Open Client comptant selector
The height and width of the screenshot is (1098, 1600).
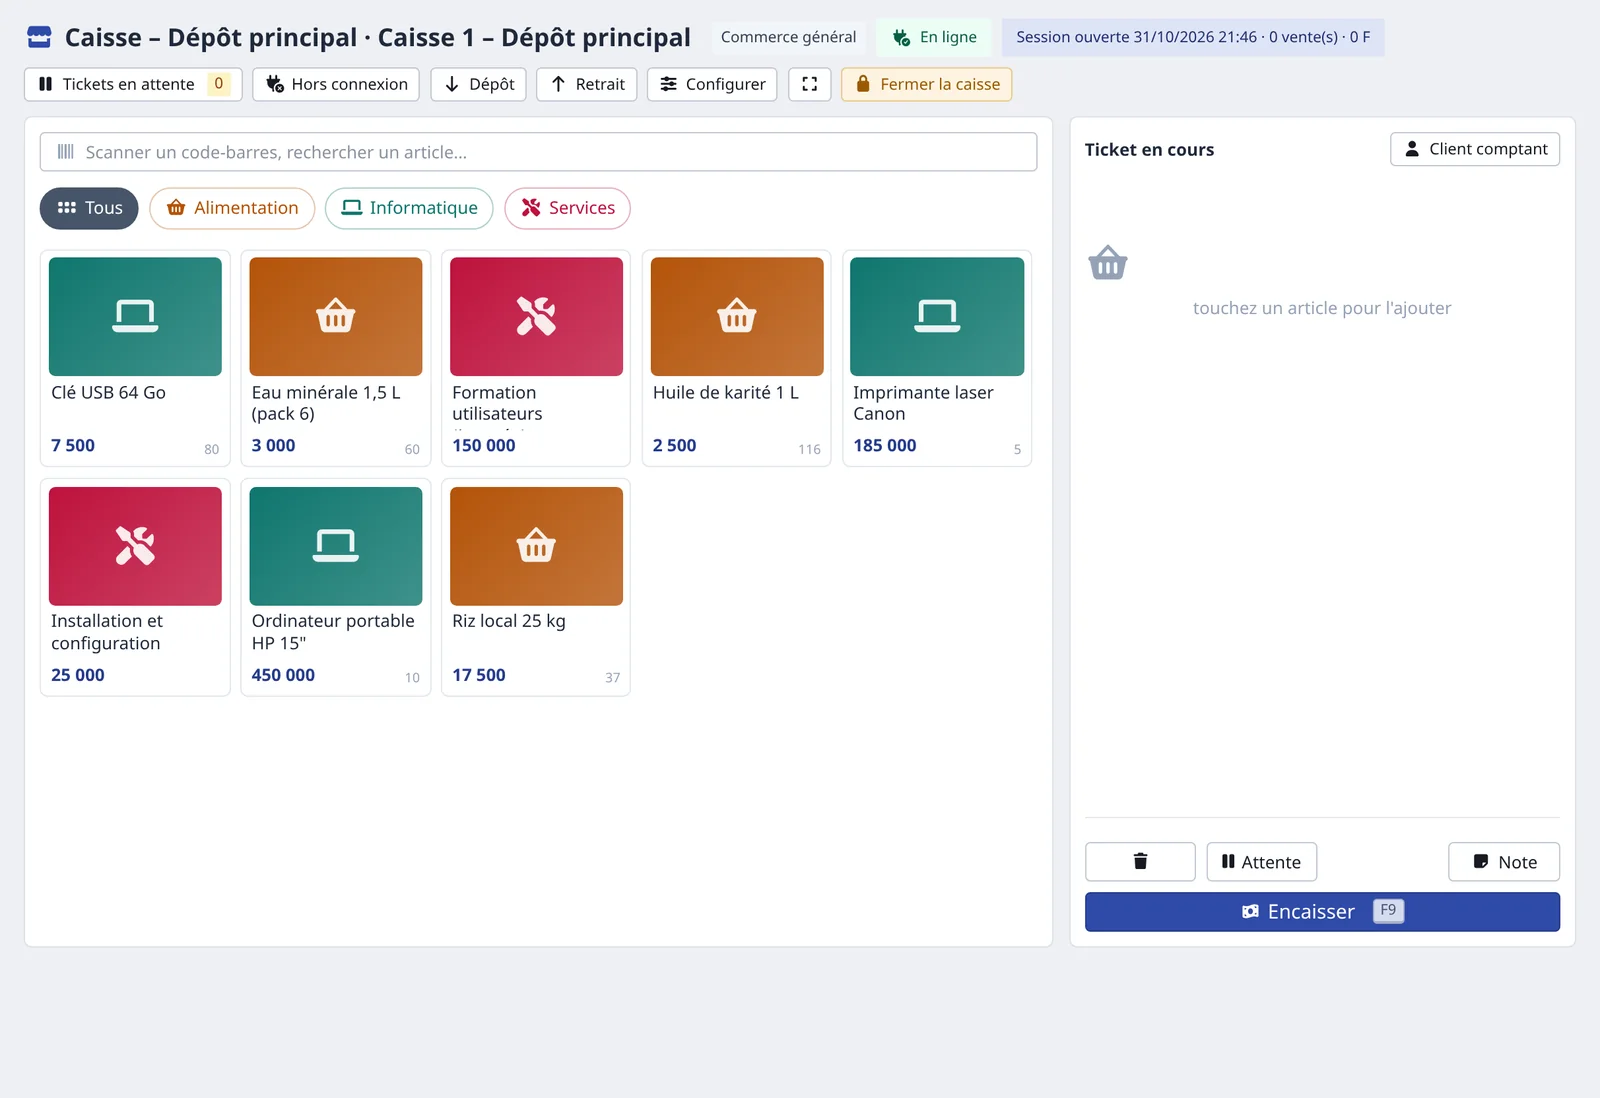[1475, 149]
